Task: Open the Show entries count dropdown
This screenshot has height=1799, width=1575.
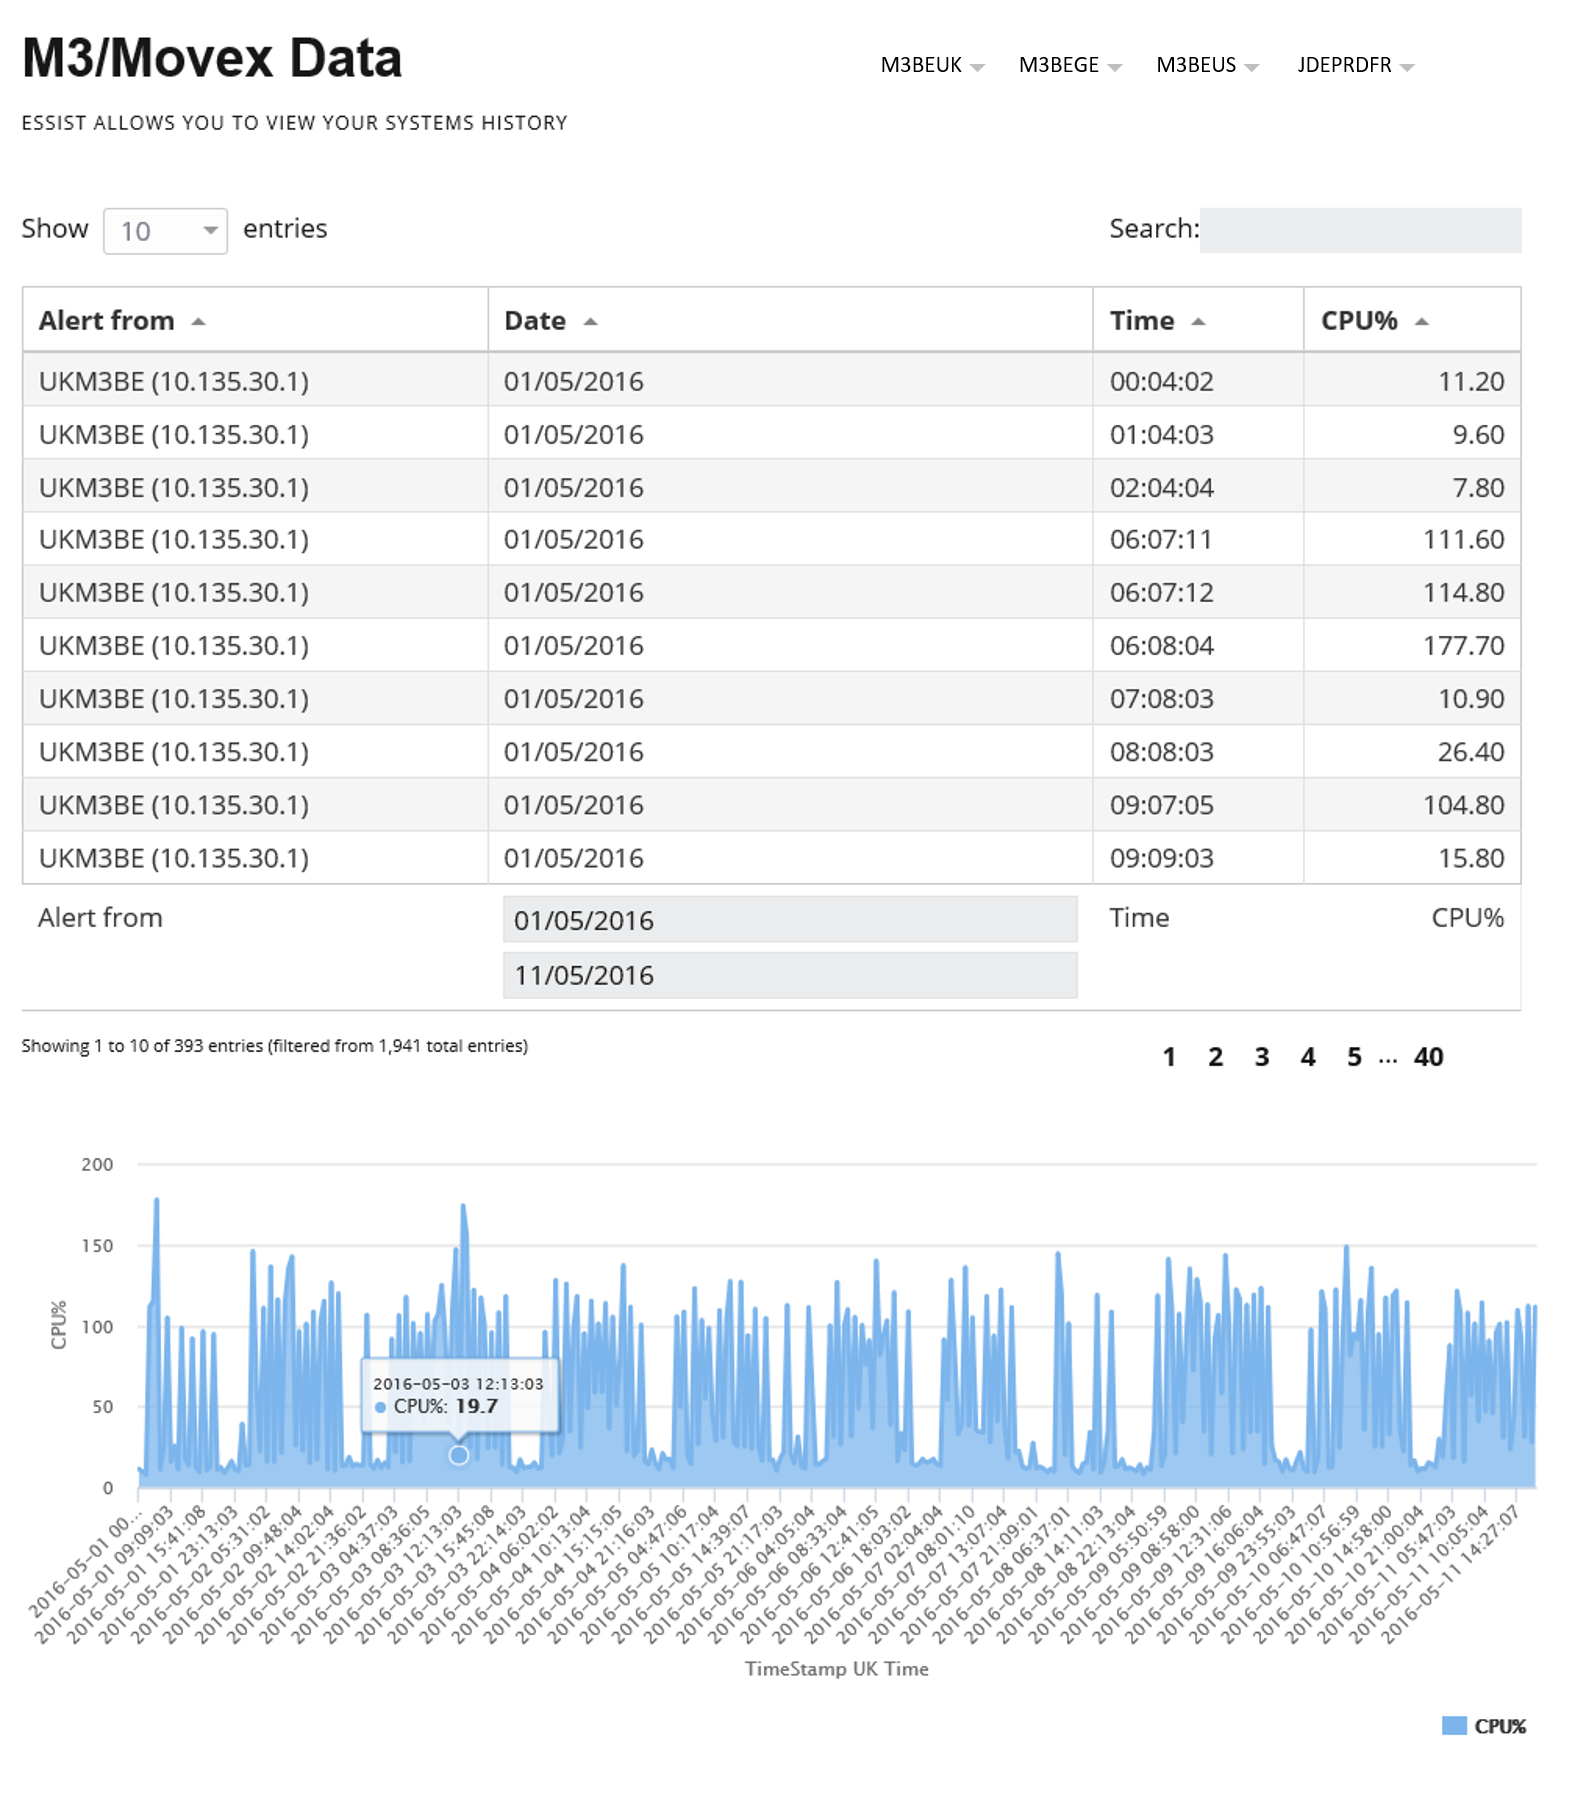Action: (166, 231)
